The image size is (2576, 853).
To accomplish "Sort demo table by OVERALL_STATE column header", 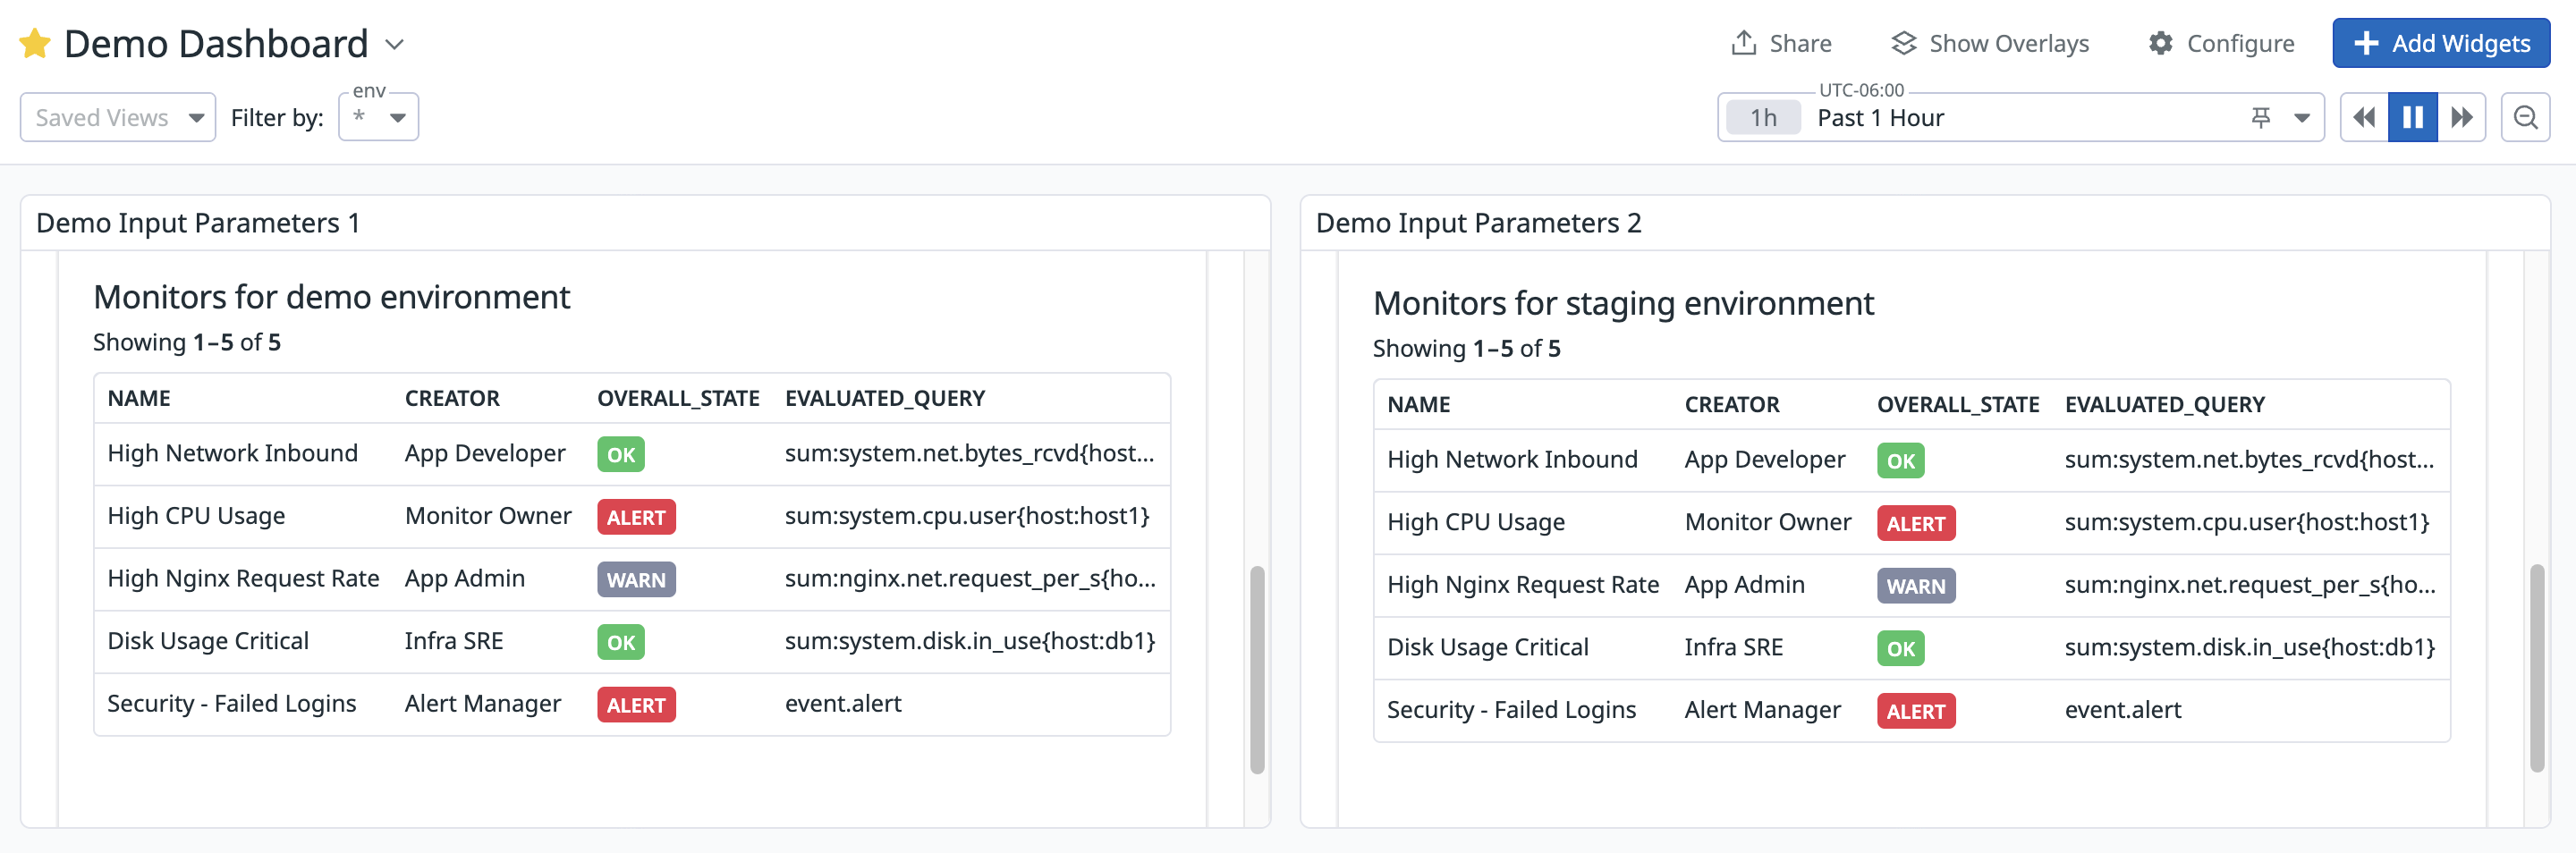I will pos(678,398).
